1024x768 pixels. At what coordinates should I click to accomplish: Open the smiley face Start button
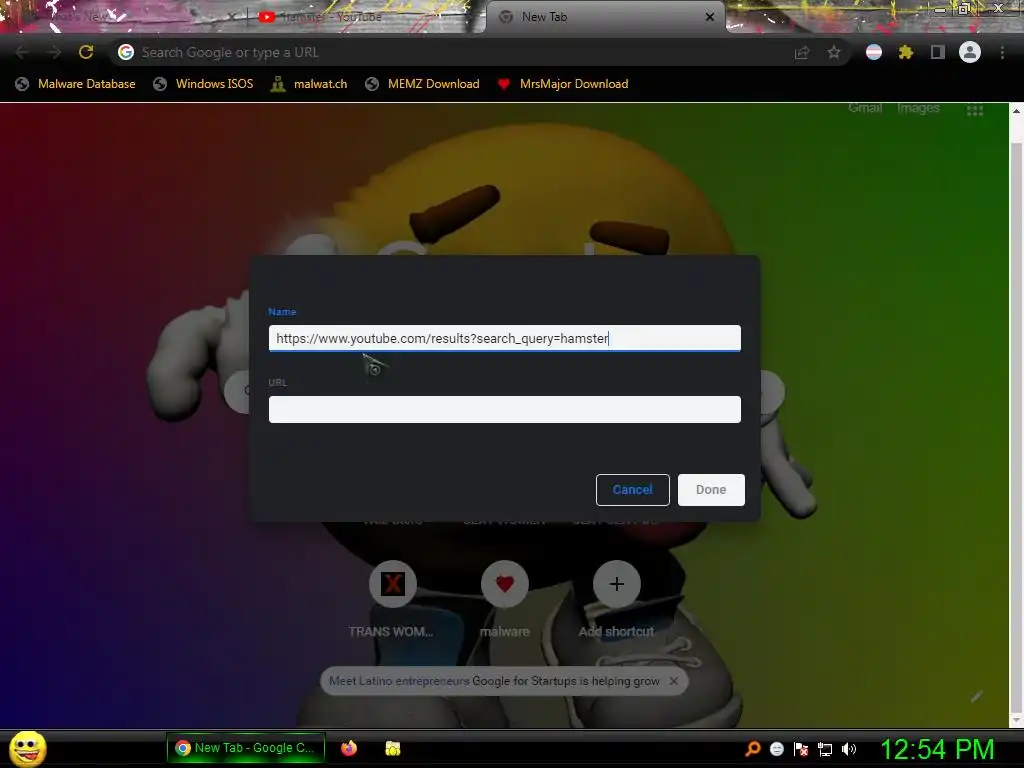tap(27, 748)
